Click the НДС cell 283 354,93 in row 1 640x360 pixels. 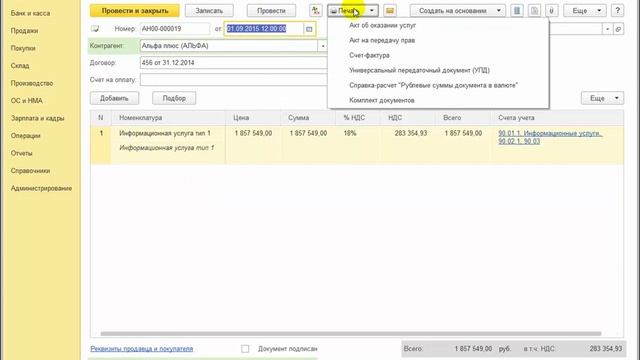tap(411, 133)
